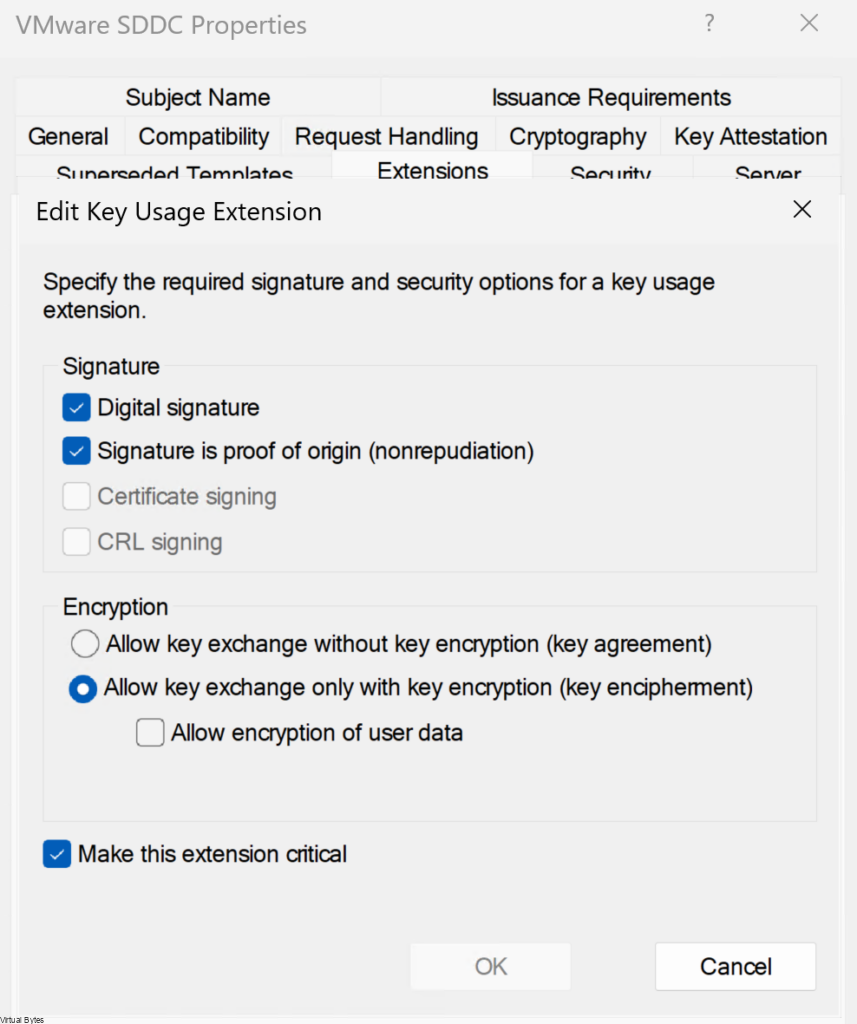Toggle Signature is proof of origin checkbox
Screen dimensions: 857x1024
[x=77, y=451]
